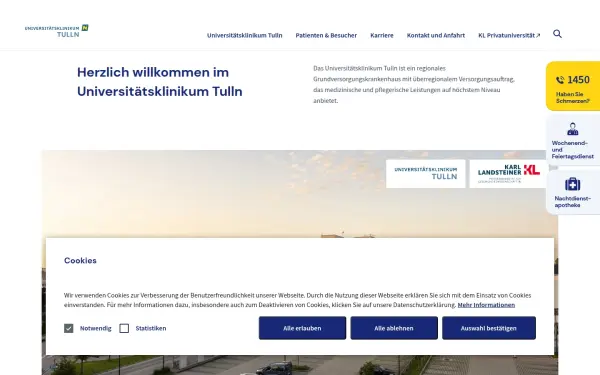Viewport: 600px width, 375px height.
Task: Open the Kontakt und Anfahrt menu
Action: [436, 35]
